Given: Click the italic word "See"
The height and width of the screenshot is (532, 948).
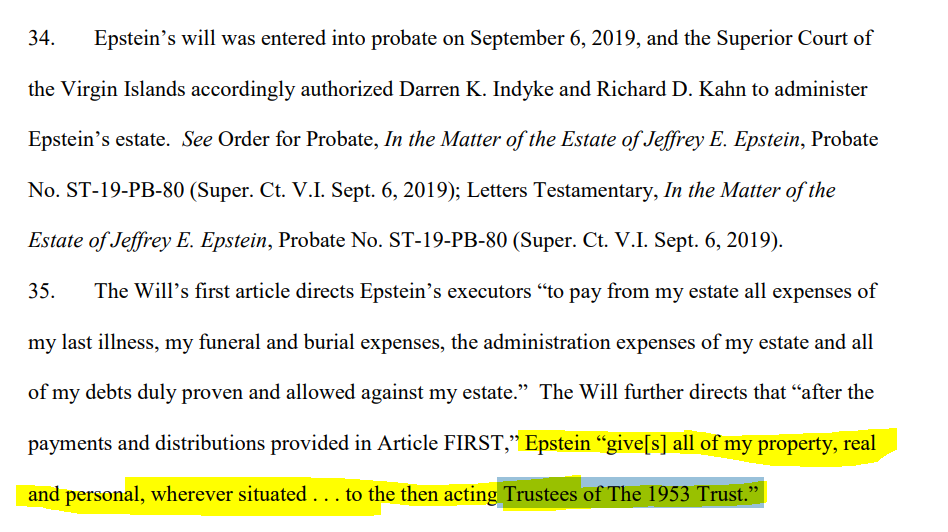Looking at the screenshot, I should click(197, 140).
